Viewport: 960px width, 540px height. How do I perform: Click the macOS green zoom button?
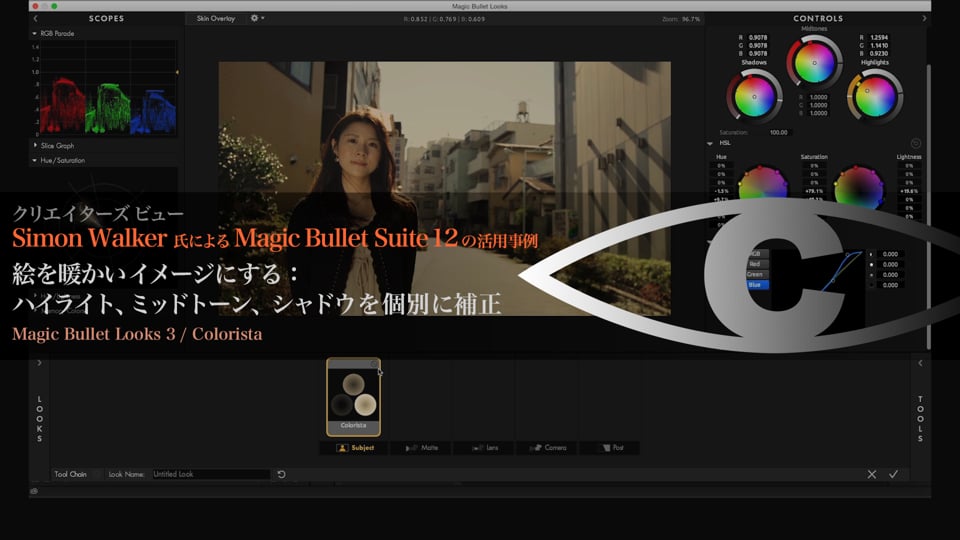click(x=54, y=6)
